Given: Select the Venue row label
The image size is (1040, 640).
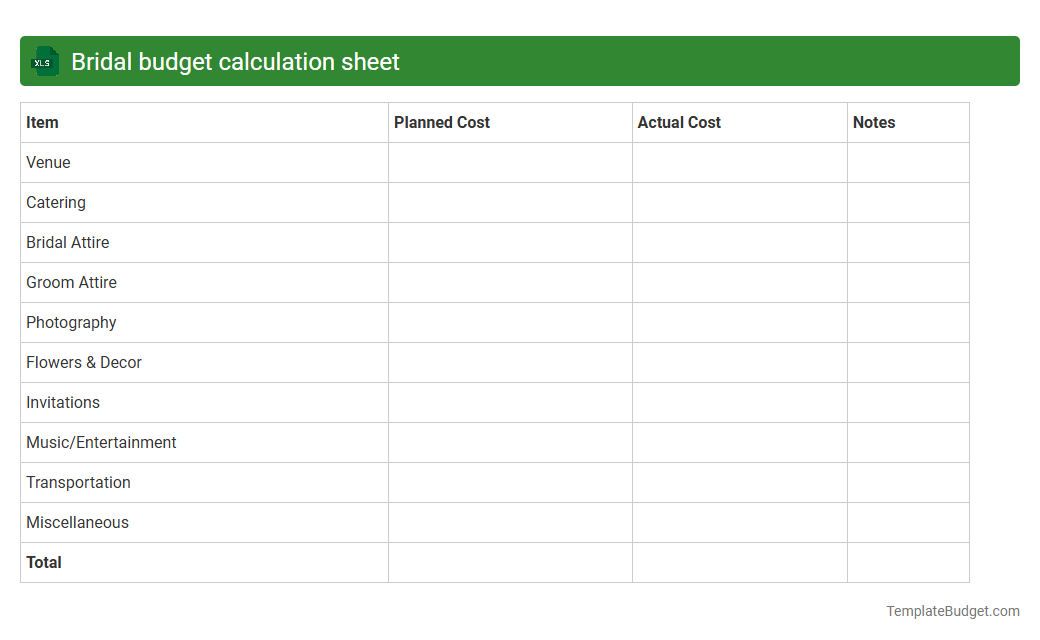Looking at the screenshot, I should click(48, 162).
